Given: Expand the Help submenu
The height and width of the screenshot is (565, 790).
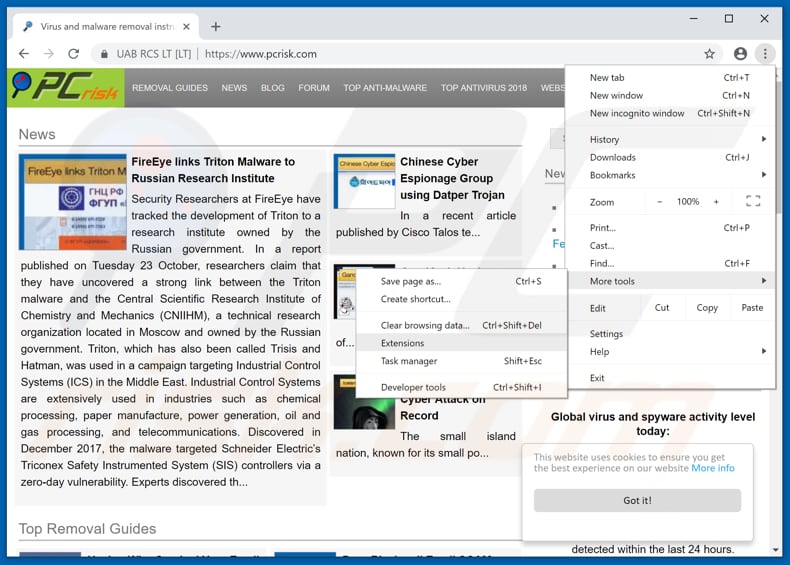Looking at the screenshot, I should pos(671,351).
